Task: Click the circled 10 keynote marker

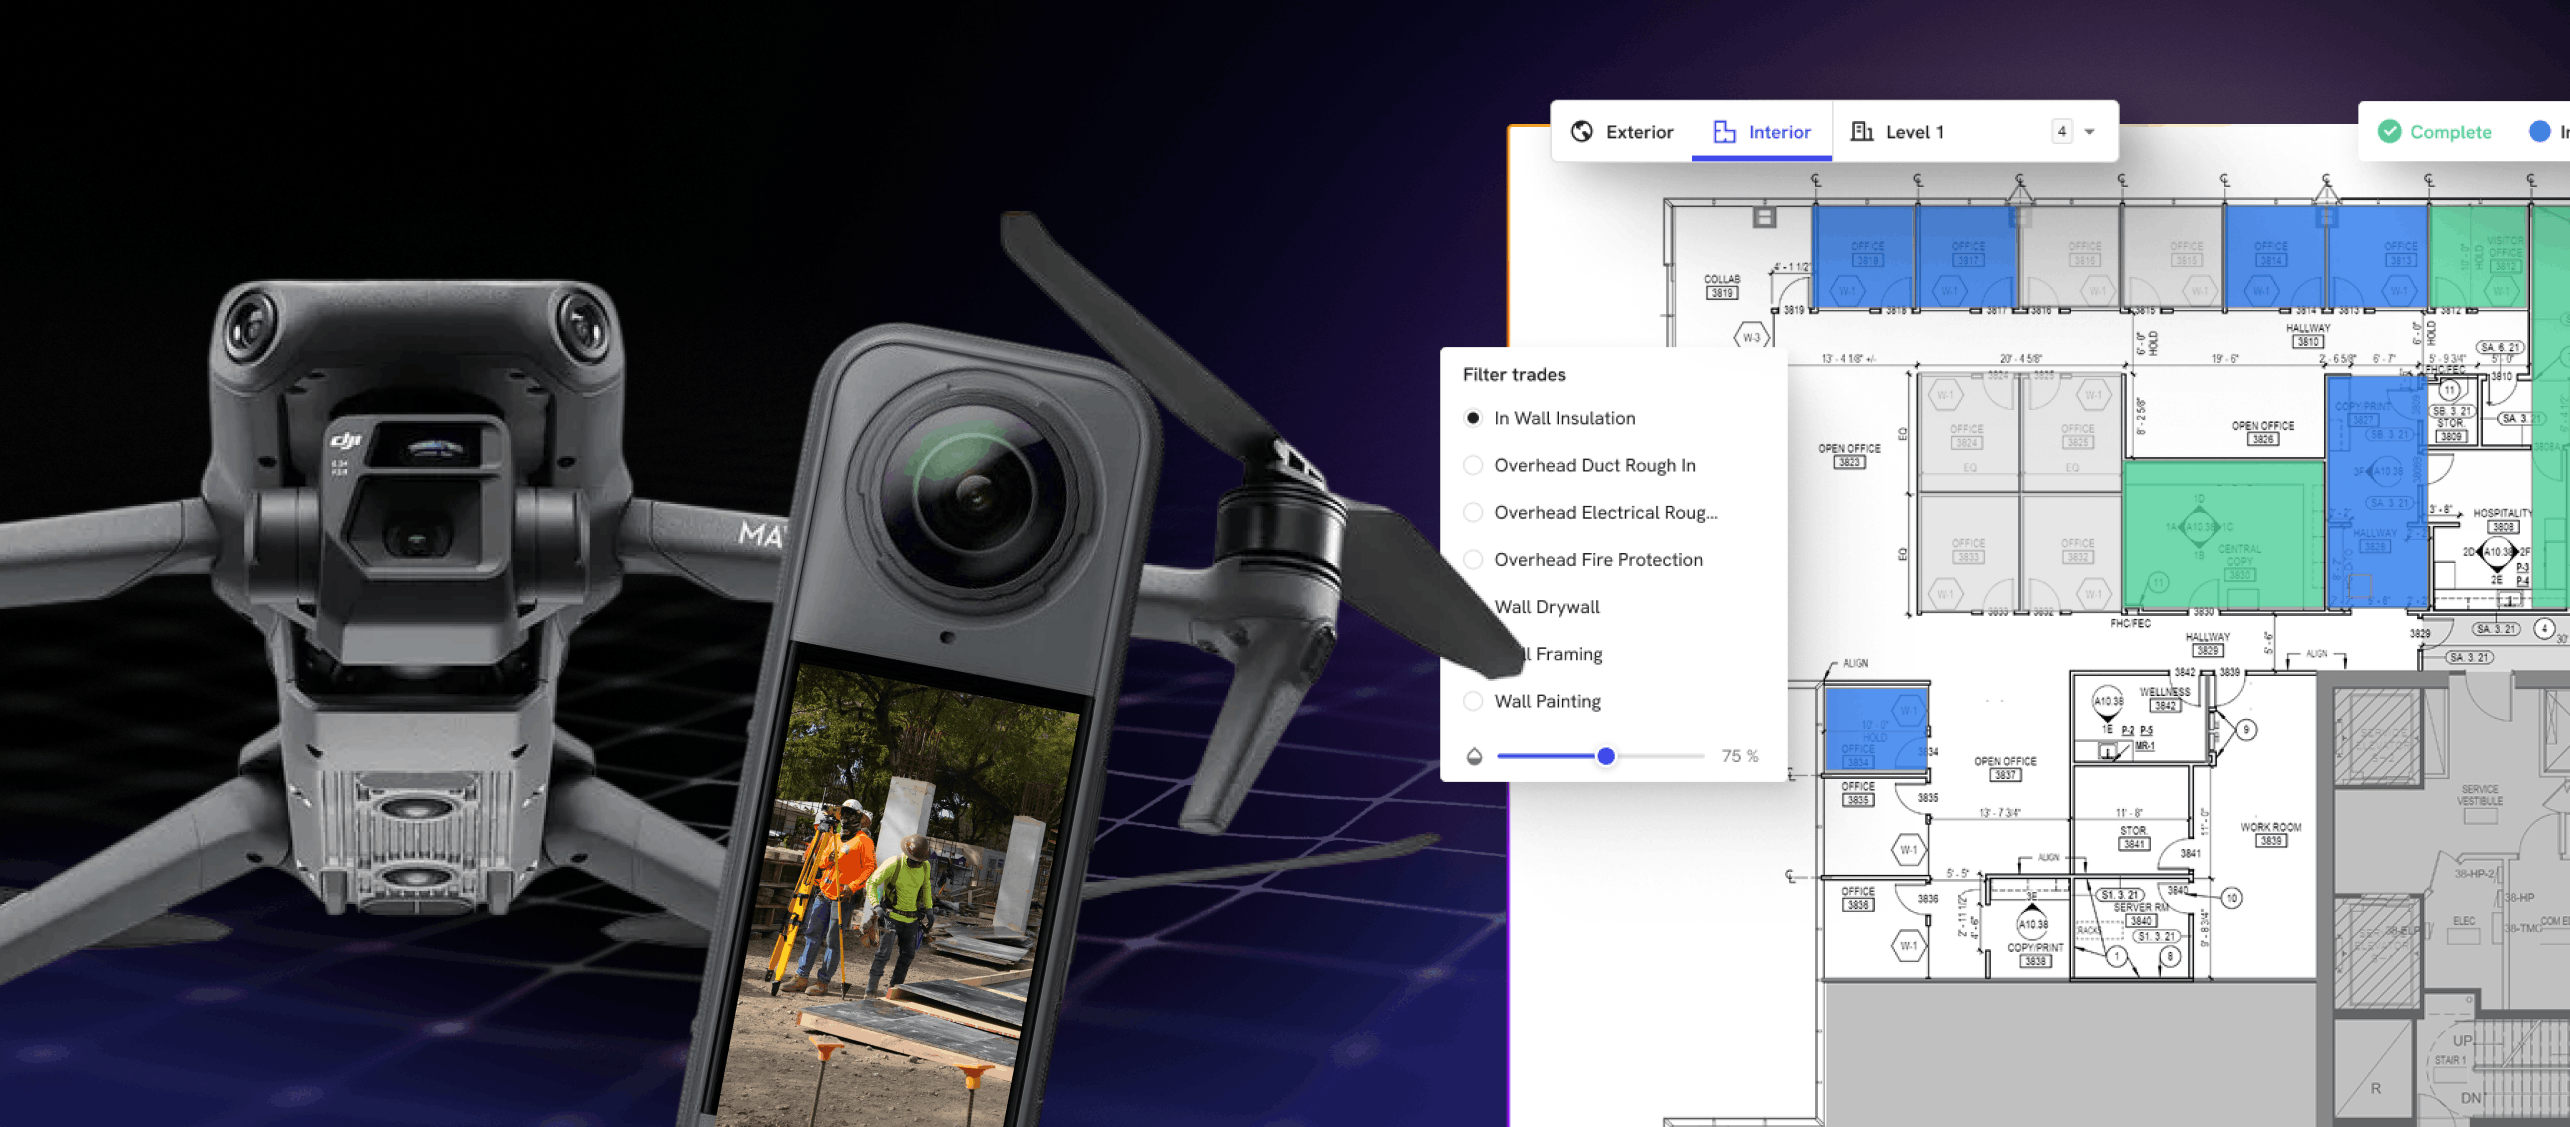Action: pos(2231,898)
